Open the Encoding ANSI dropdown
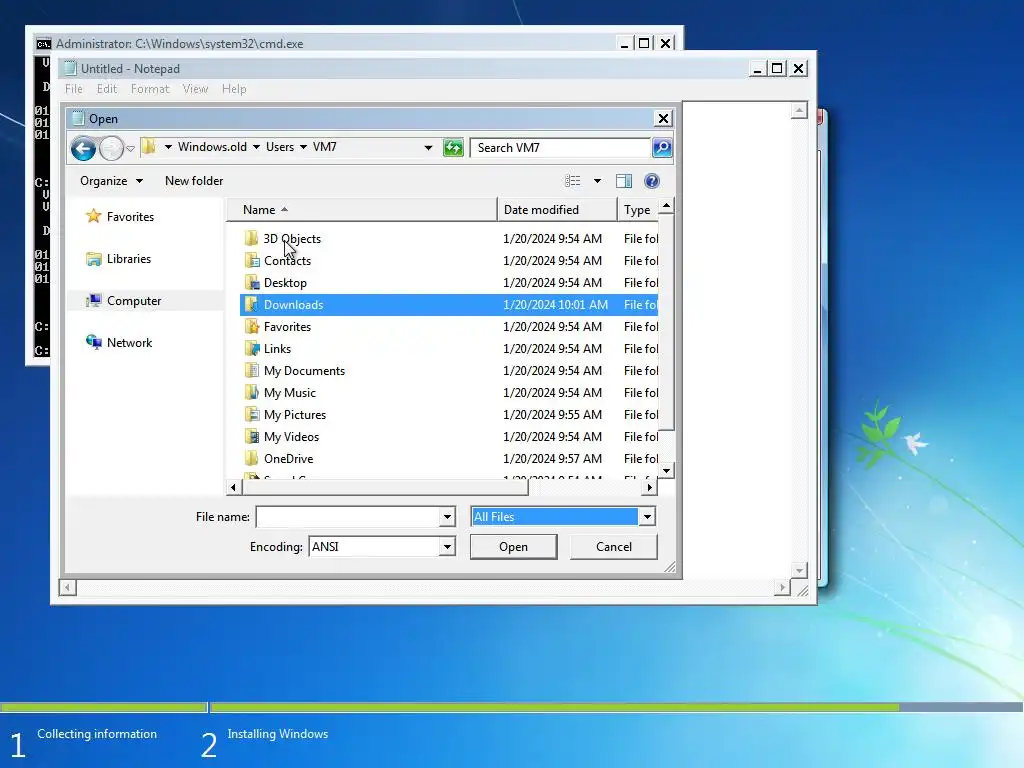Image resolution: width=1024 pixels, height=768 pixels. click(447, 547)
